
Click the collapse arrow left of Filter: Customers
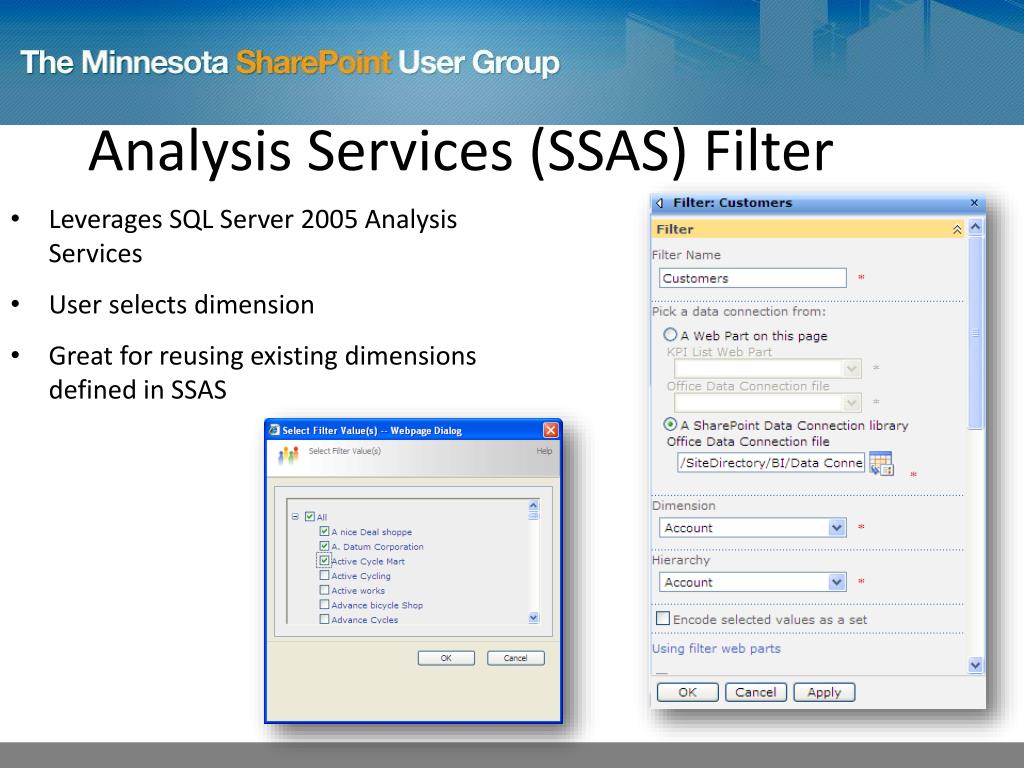coord(660,203)
